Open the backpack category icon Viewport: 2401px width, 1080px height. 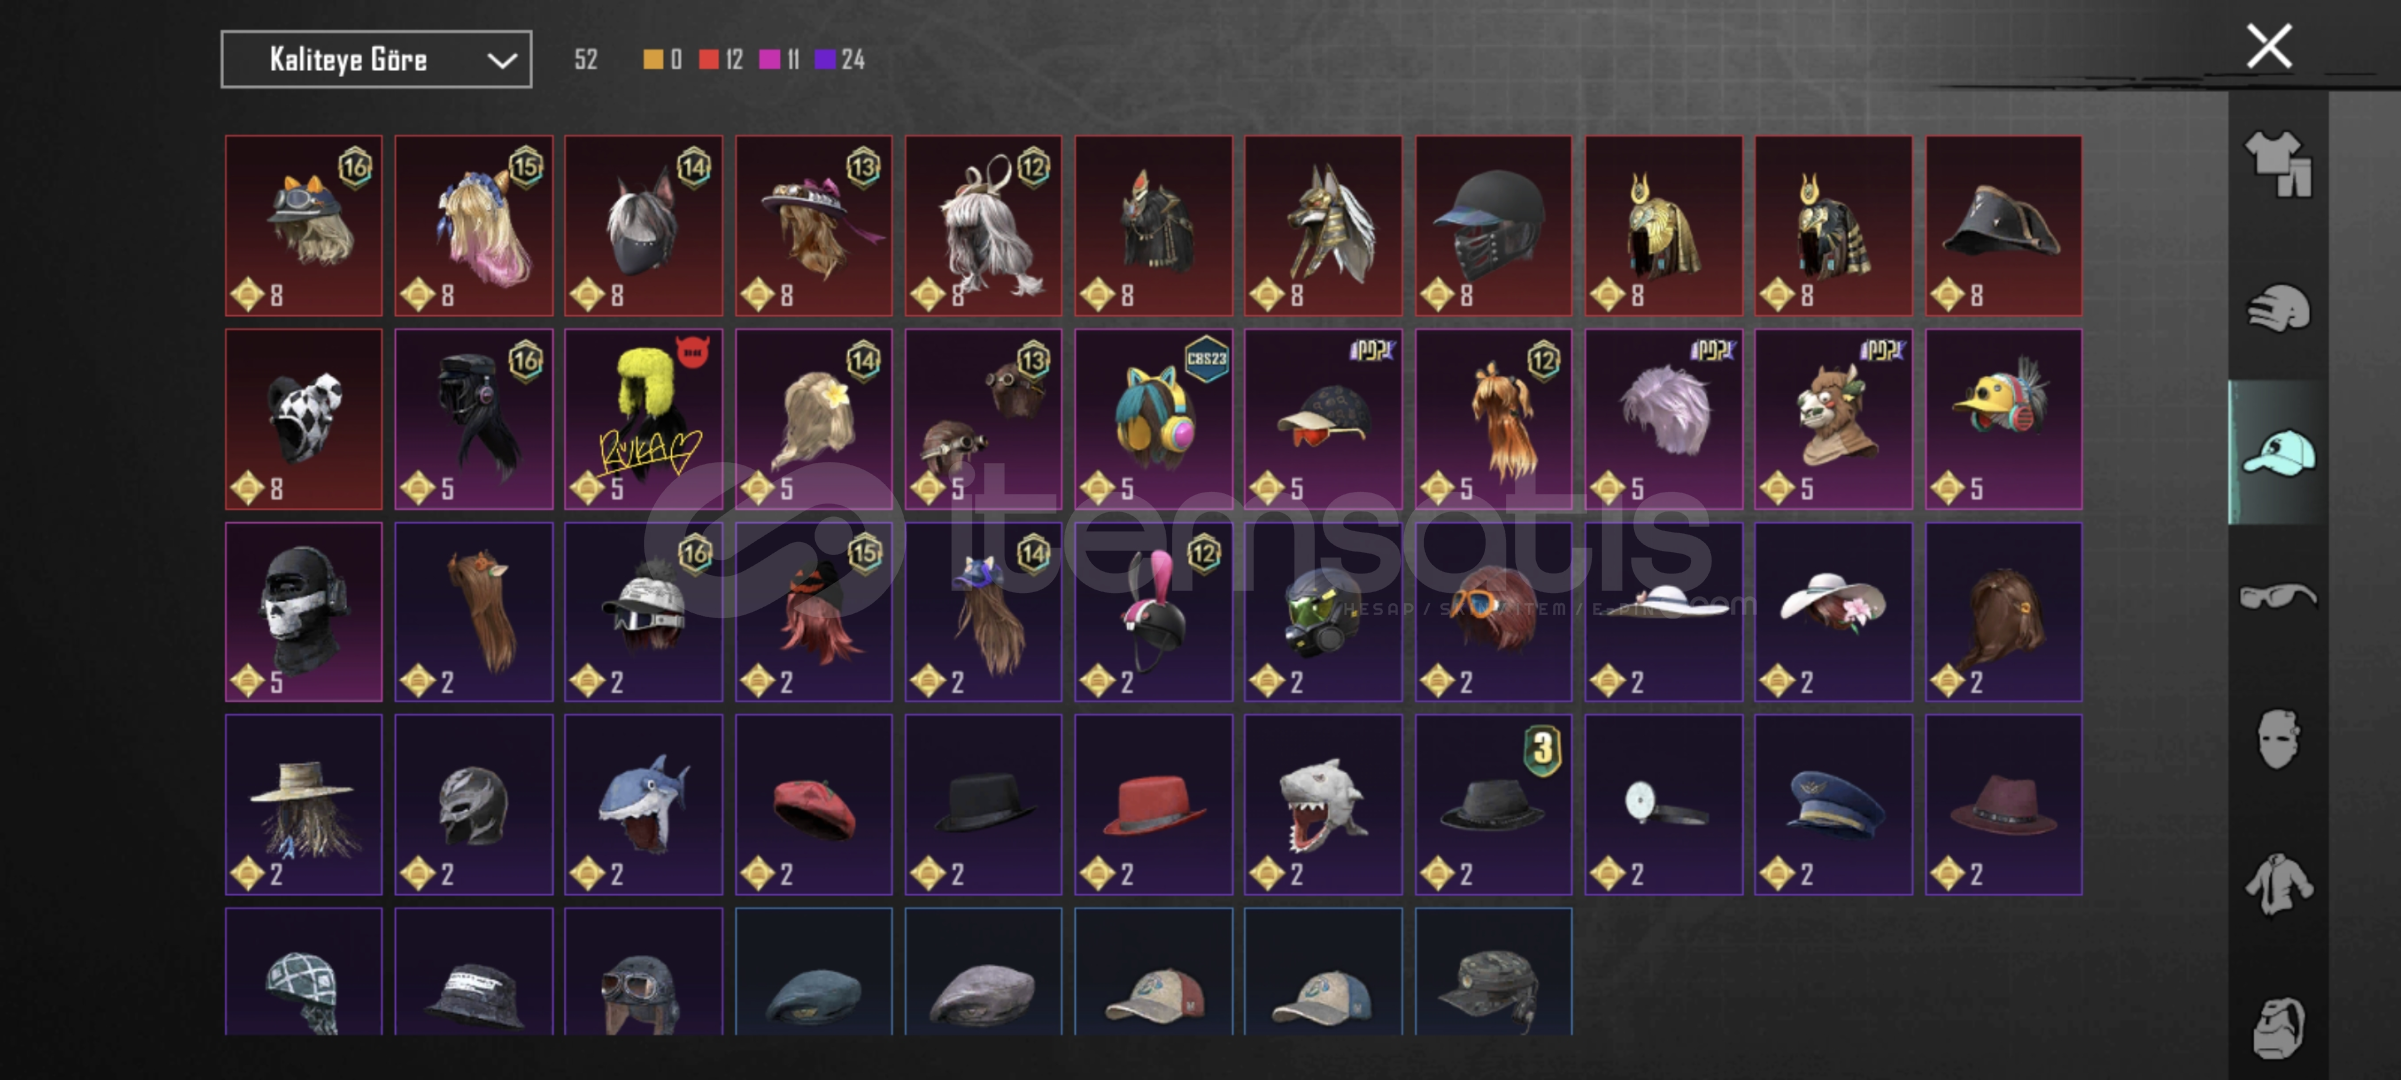coord(2278,1027)
